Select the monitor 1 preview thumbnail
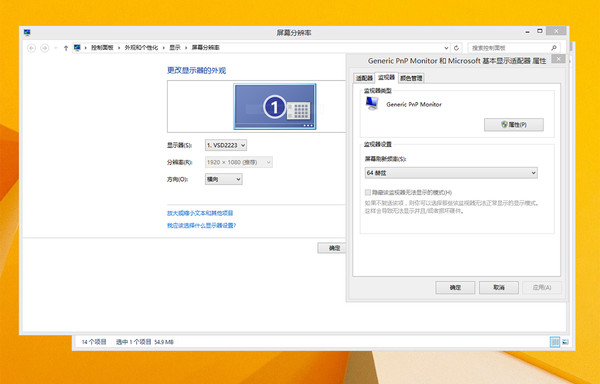 [275, 106]
